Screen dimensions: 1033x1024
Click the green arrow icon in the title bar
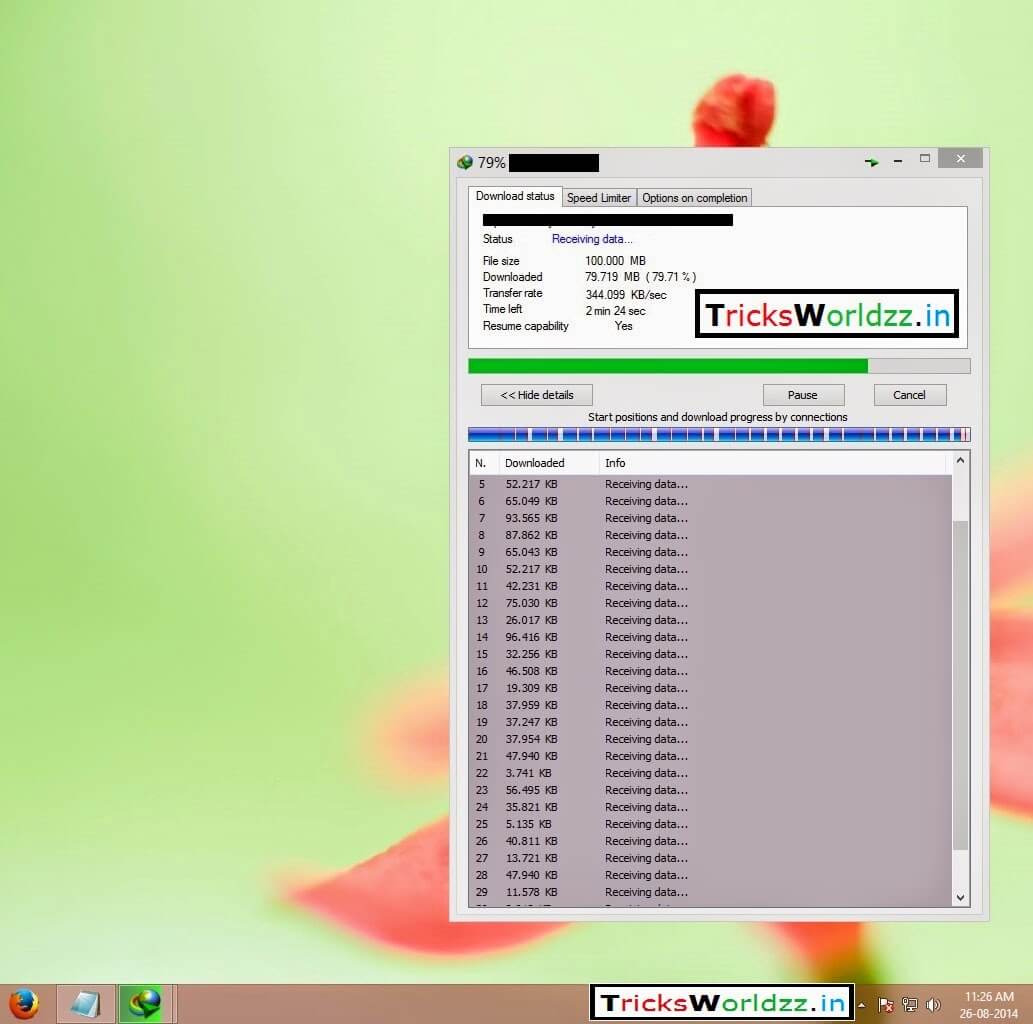pos(872,161)
